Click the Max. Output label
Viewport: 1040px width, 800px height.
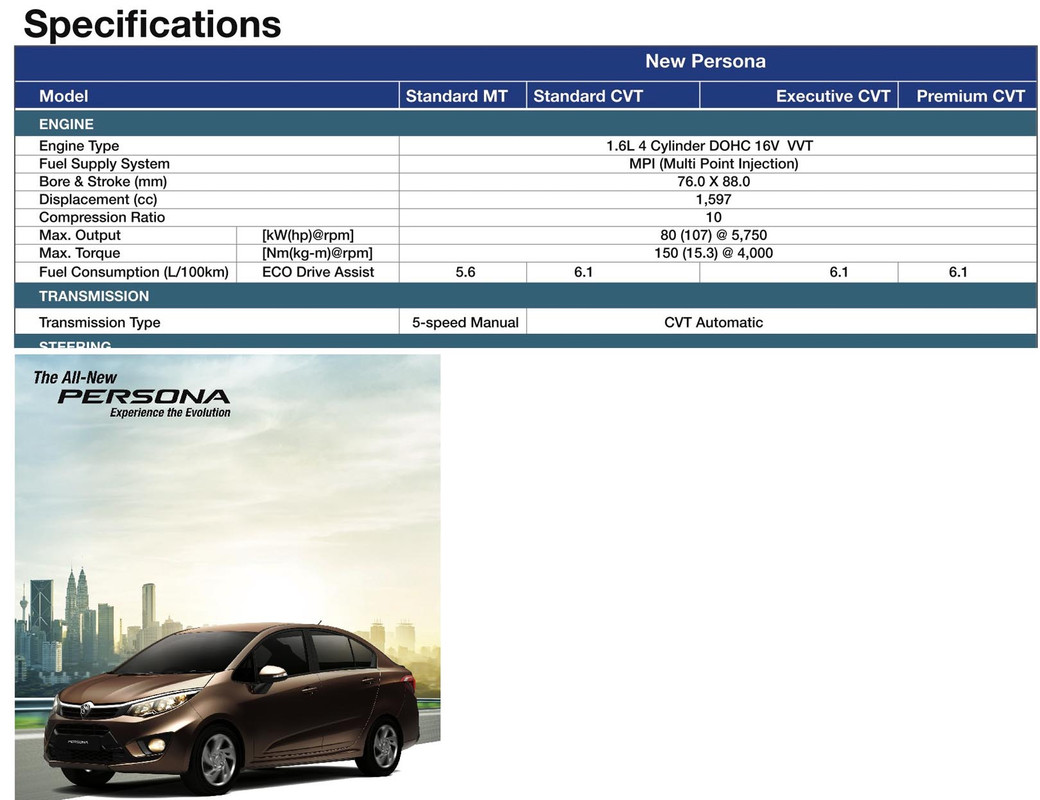80,235
